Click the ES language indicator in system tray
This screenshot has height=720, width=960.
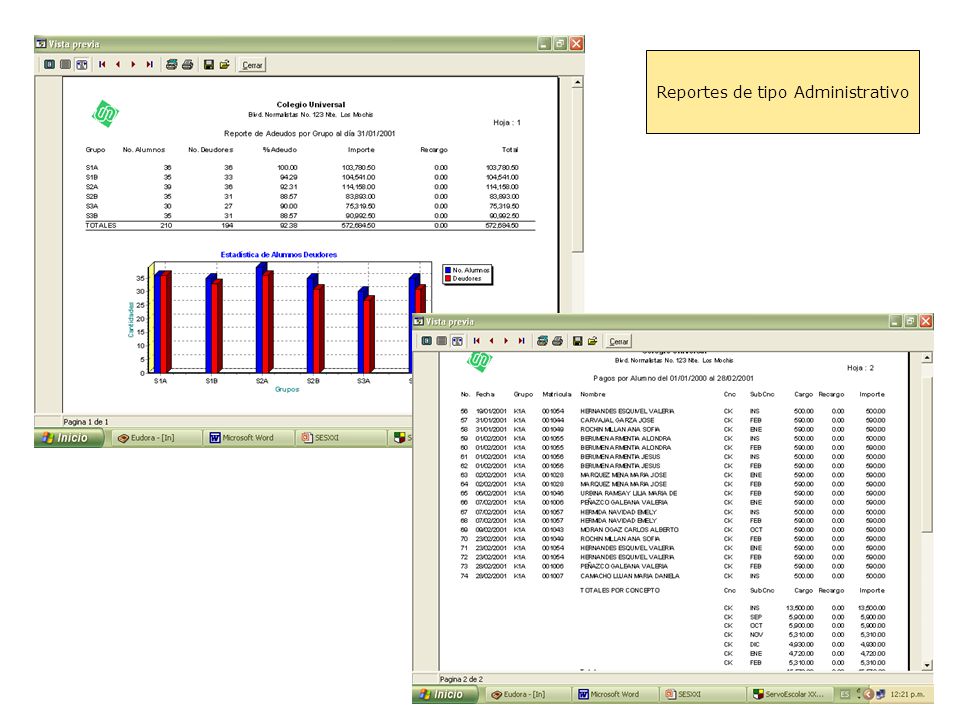click(845, 694)
